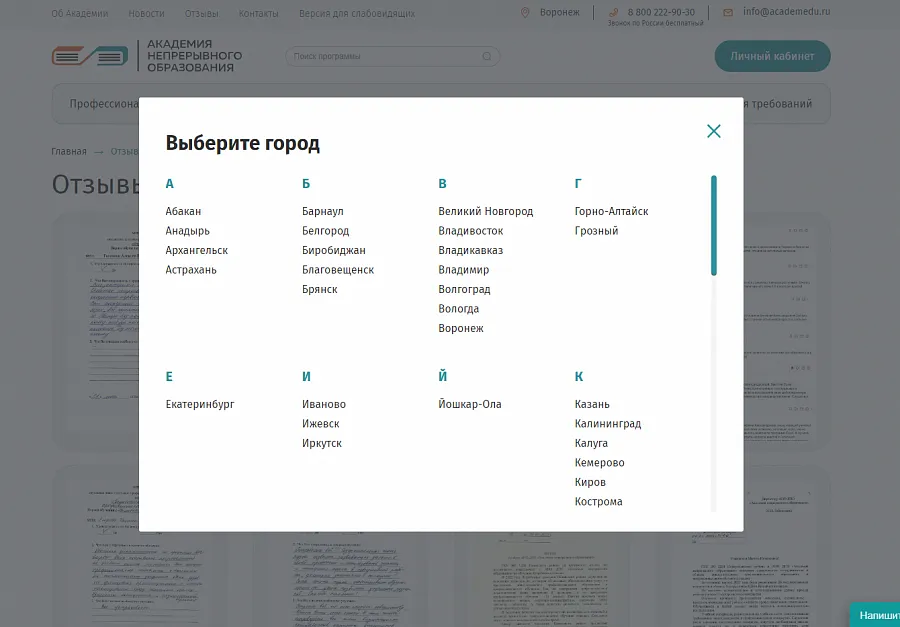This screenshot has height=627, width=900.
Task: Open the Контакты page
Action: point(258,13)
